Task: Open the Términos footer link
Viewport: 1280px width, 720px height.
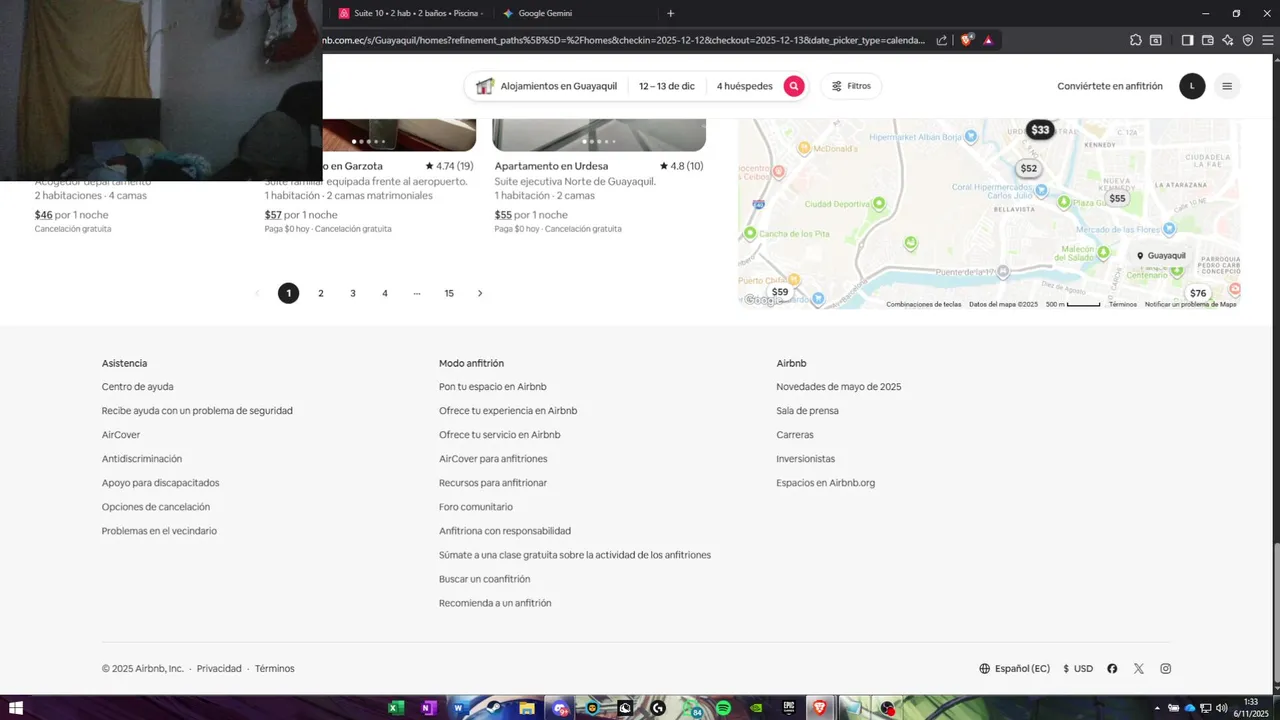Action: [x=275, y=668]
